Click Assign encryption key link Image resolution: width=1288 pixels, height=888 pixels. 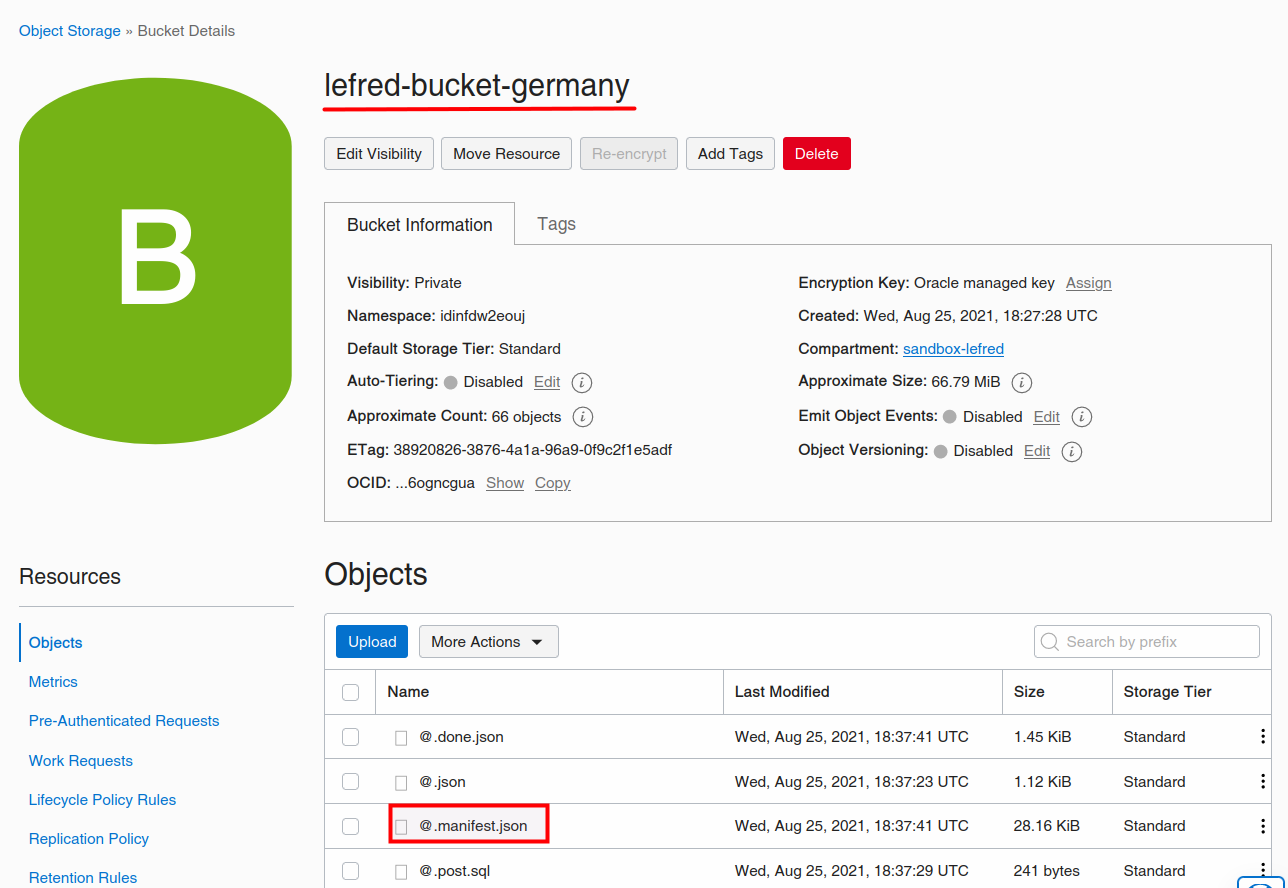coord(1089,283)
